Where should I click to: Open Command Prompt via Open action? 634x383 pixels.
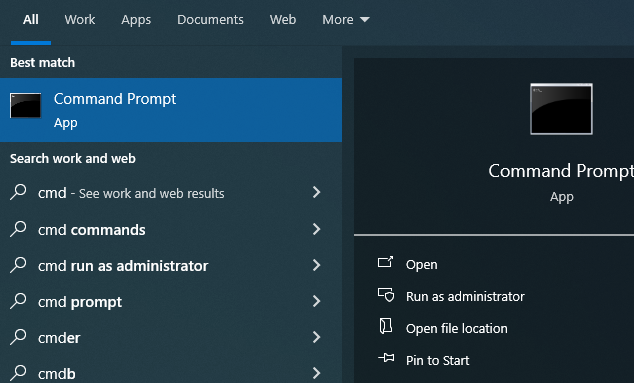421,265
